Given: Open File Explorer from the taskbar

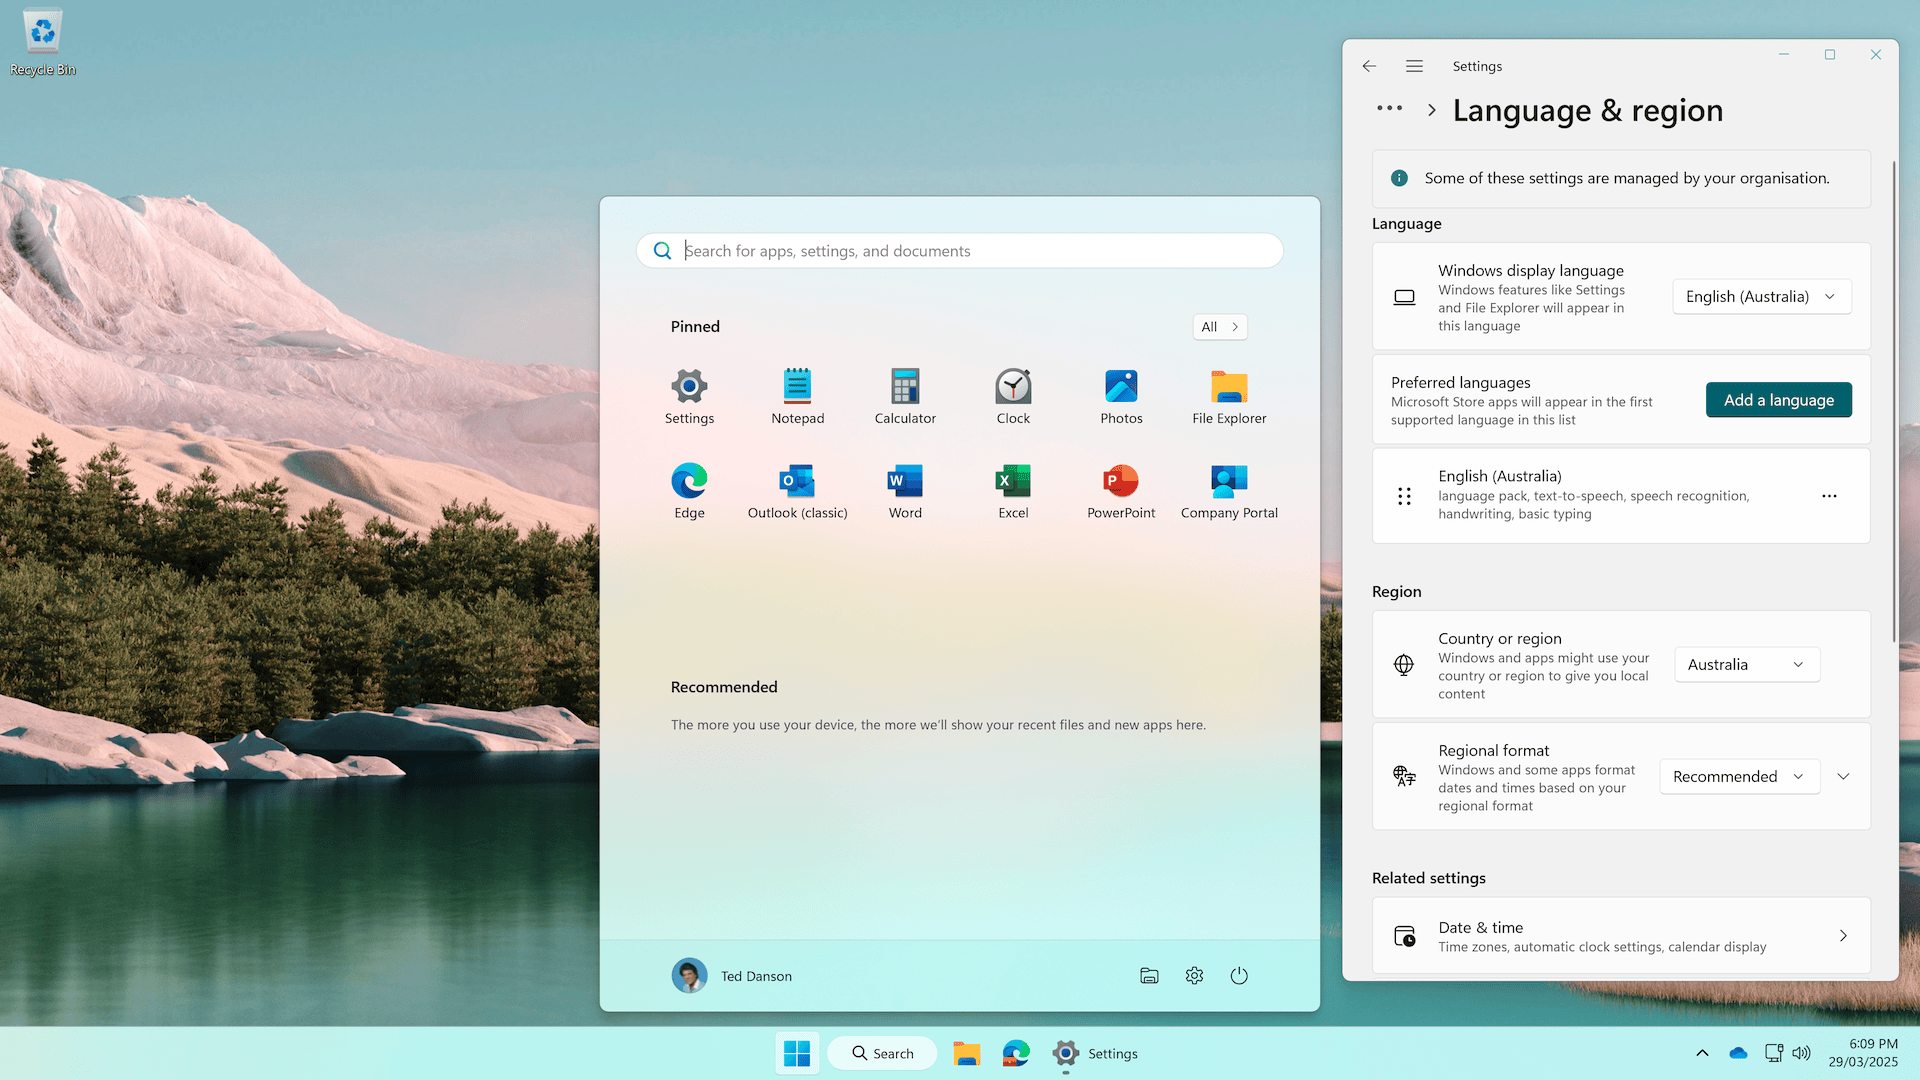Looking at the screenshot, I should (966, 1053).
